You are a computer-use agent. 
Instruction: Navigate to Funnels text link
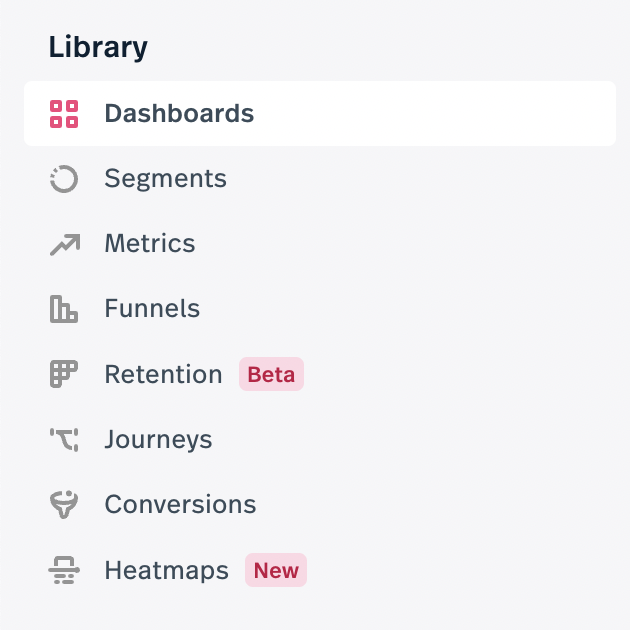point(152,309)
